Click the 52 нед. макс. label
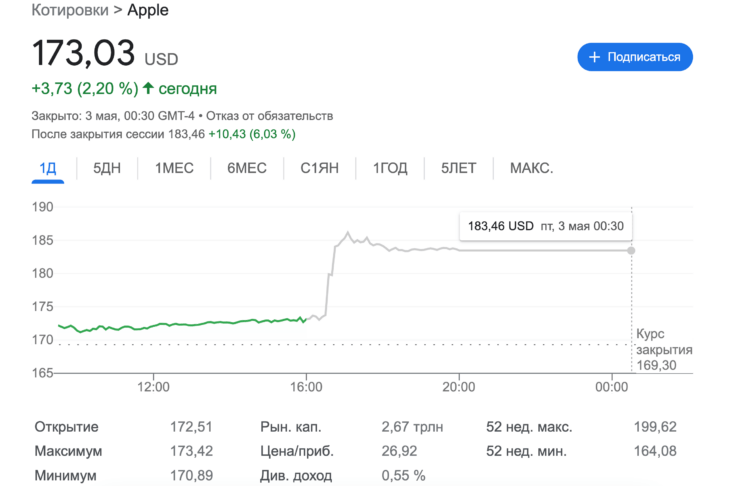Image resolution: width=740 pixels, height=486 pixels. [529, 427]
